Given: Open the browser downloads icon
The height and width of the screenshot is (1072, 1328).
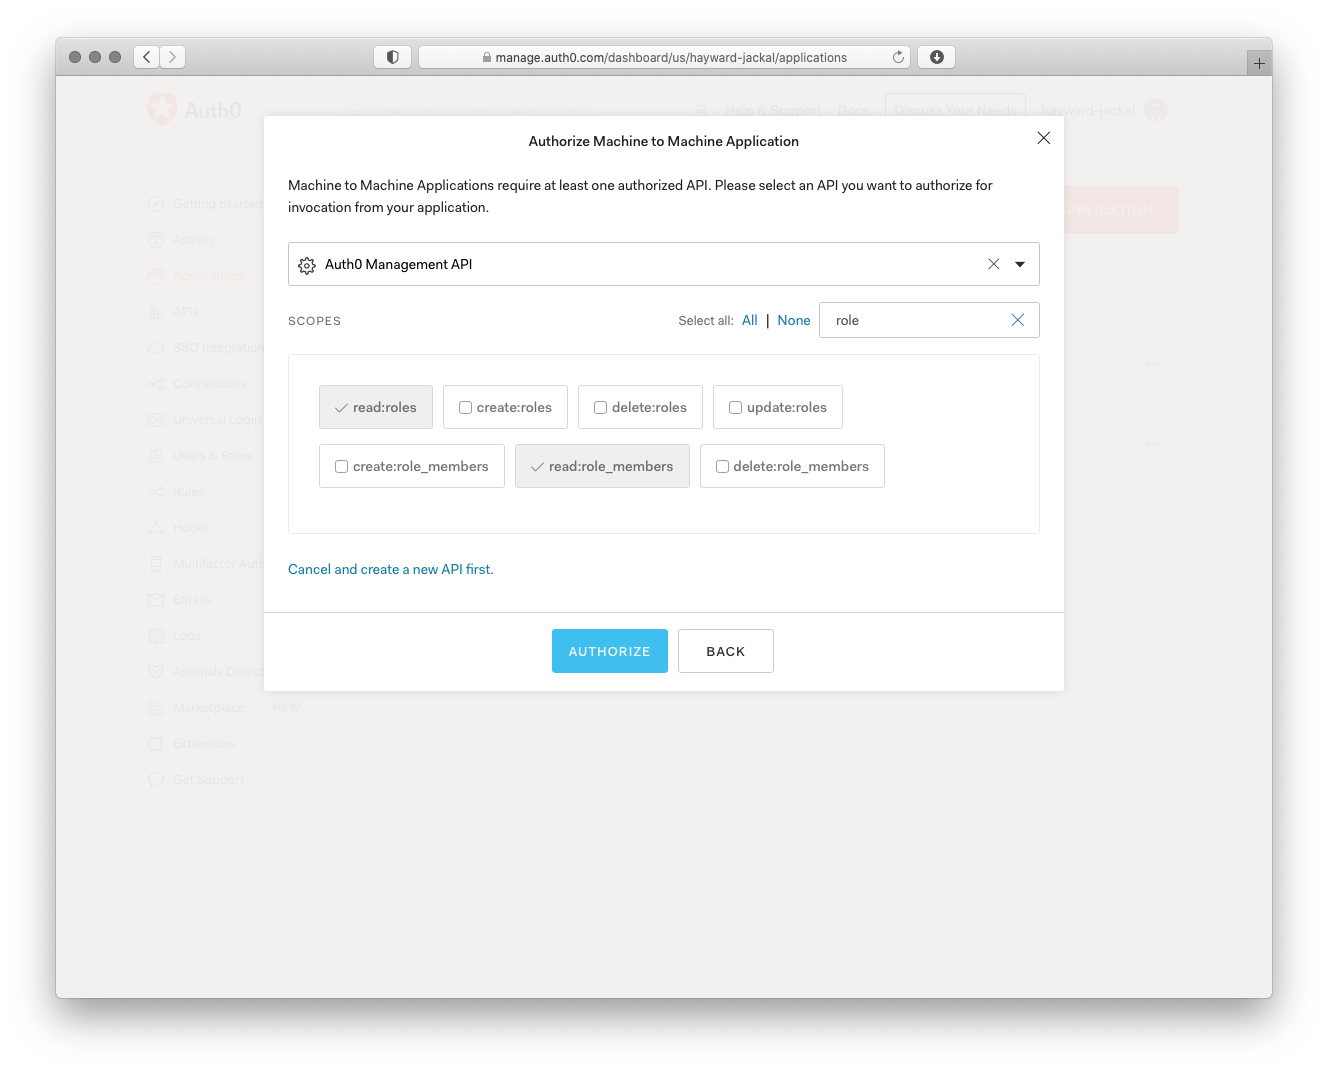Looking at the screenshot, I should tap(937, 57).
